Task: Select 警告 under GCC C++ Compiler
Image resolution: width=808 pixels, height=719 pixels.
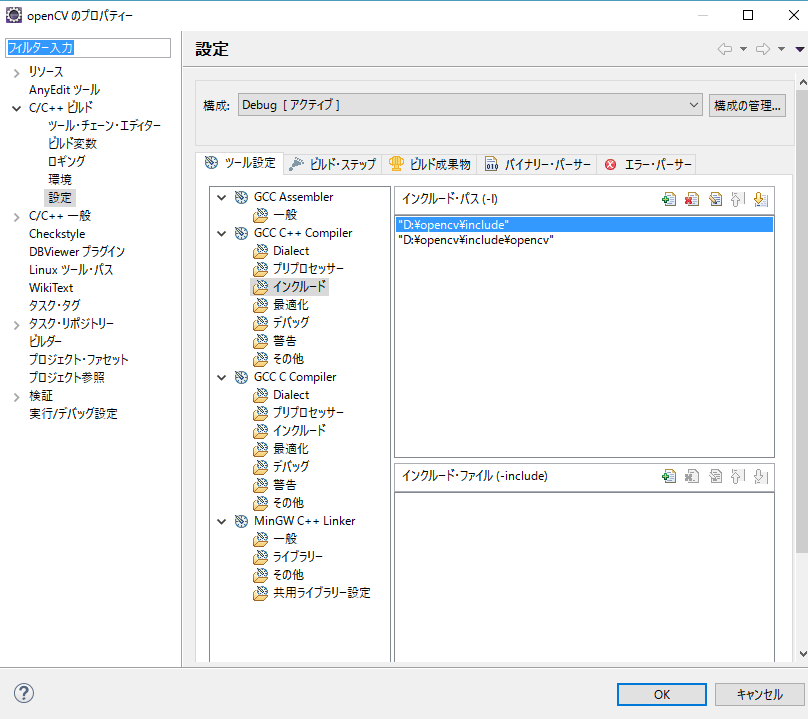Action: click(284, 341)
